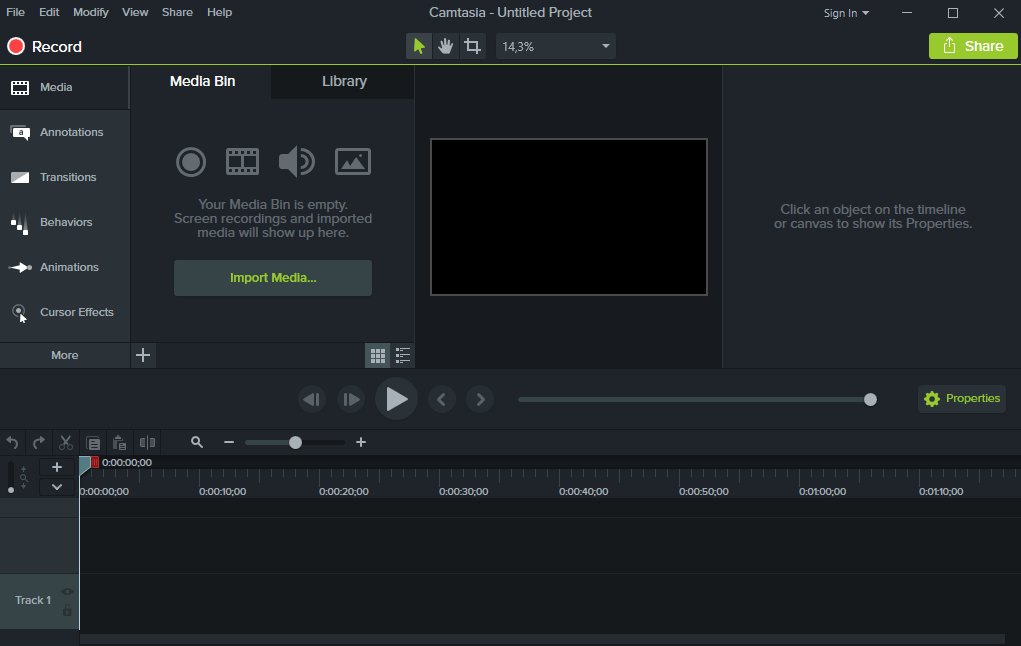
Task: Expand the Sign In dropdown
Action: (x=846, y=13)
